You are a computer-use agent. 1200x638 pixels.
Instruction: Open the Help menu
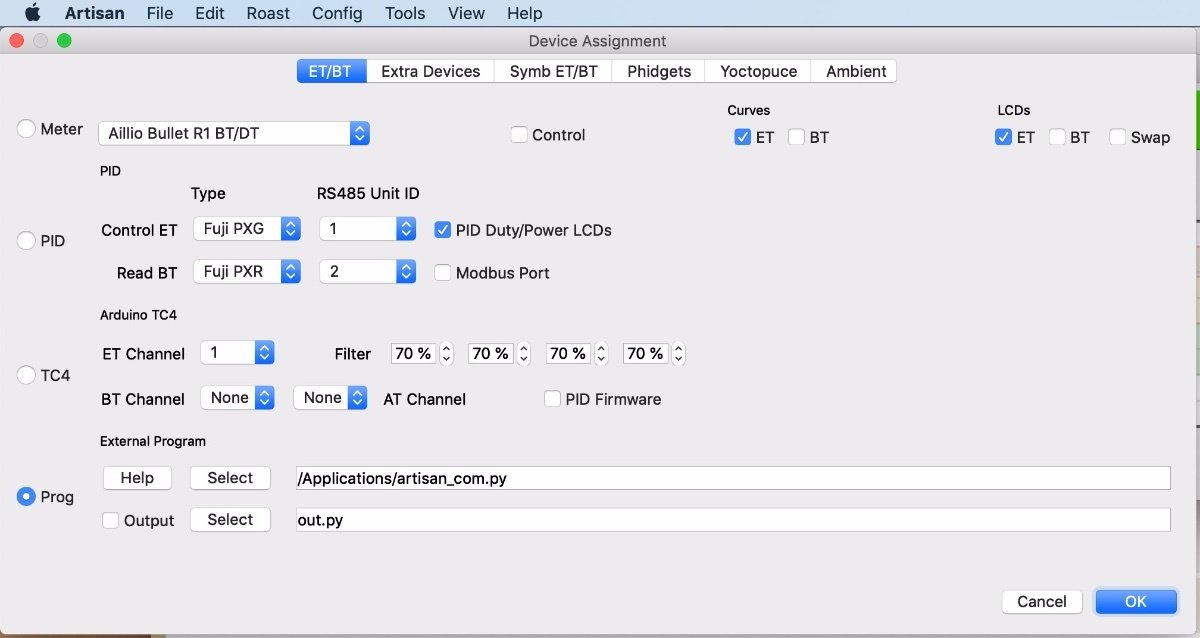tap(524, 13)
